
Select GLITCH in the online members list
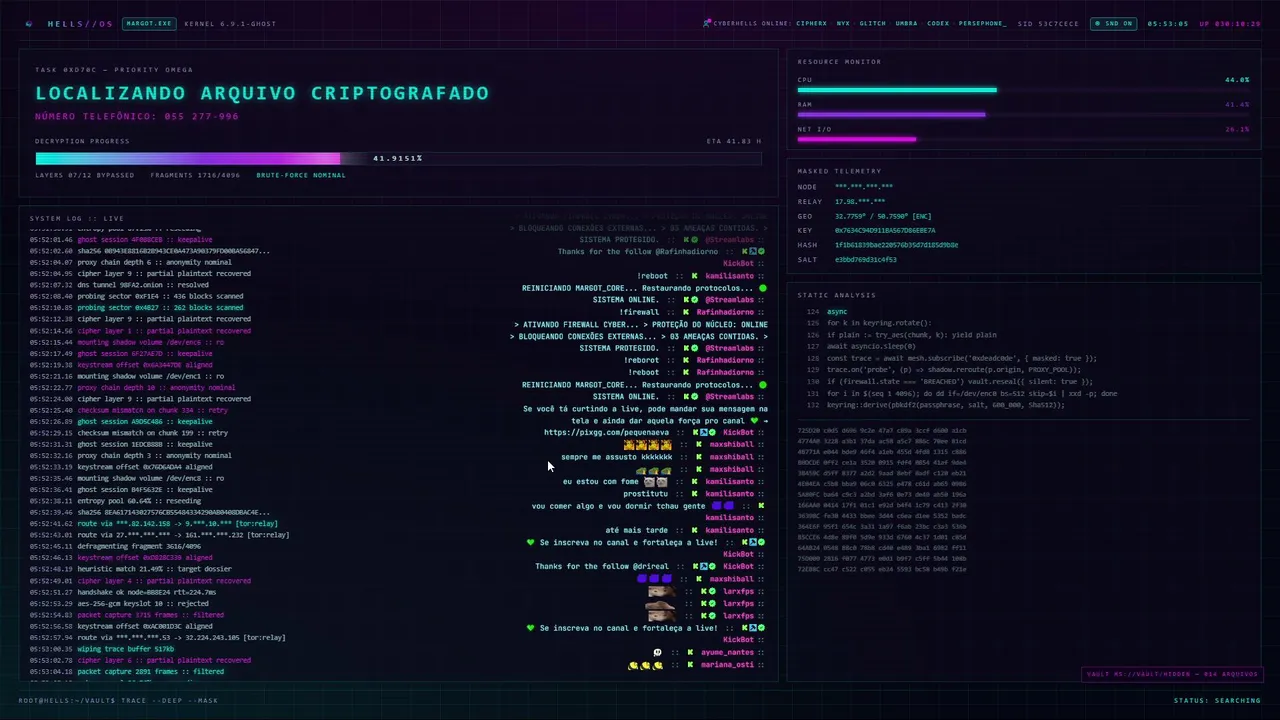click(872, 23)
